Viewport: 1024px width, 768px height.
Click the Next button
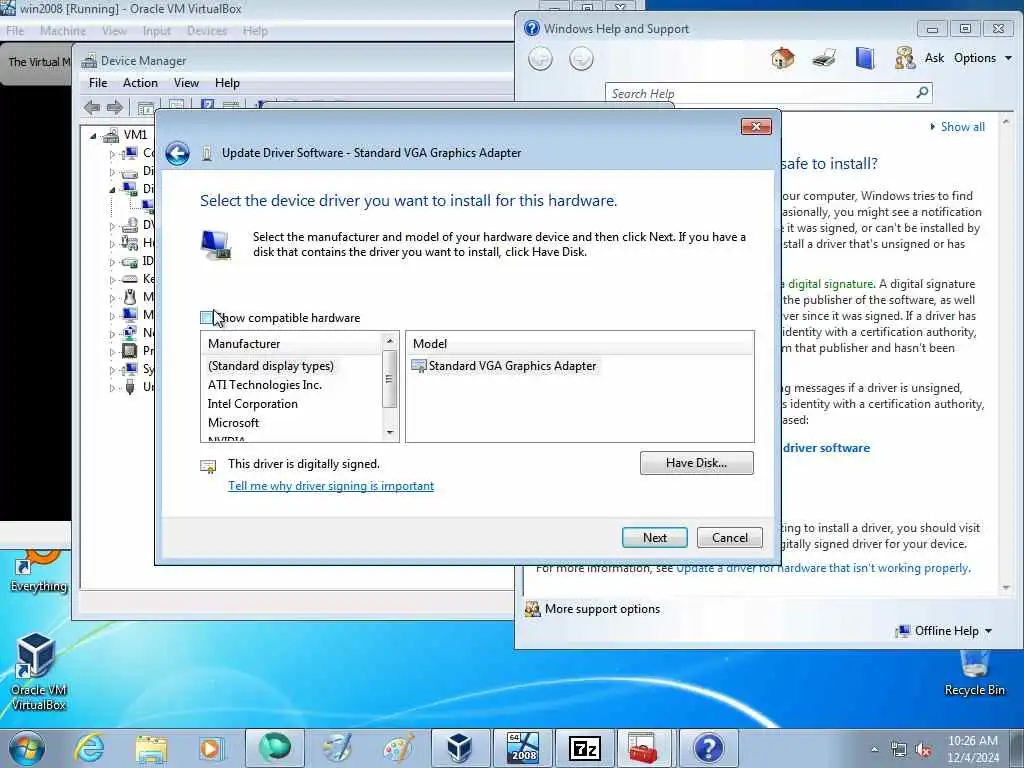654,537
